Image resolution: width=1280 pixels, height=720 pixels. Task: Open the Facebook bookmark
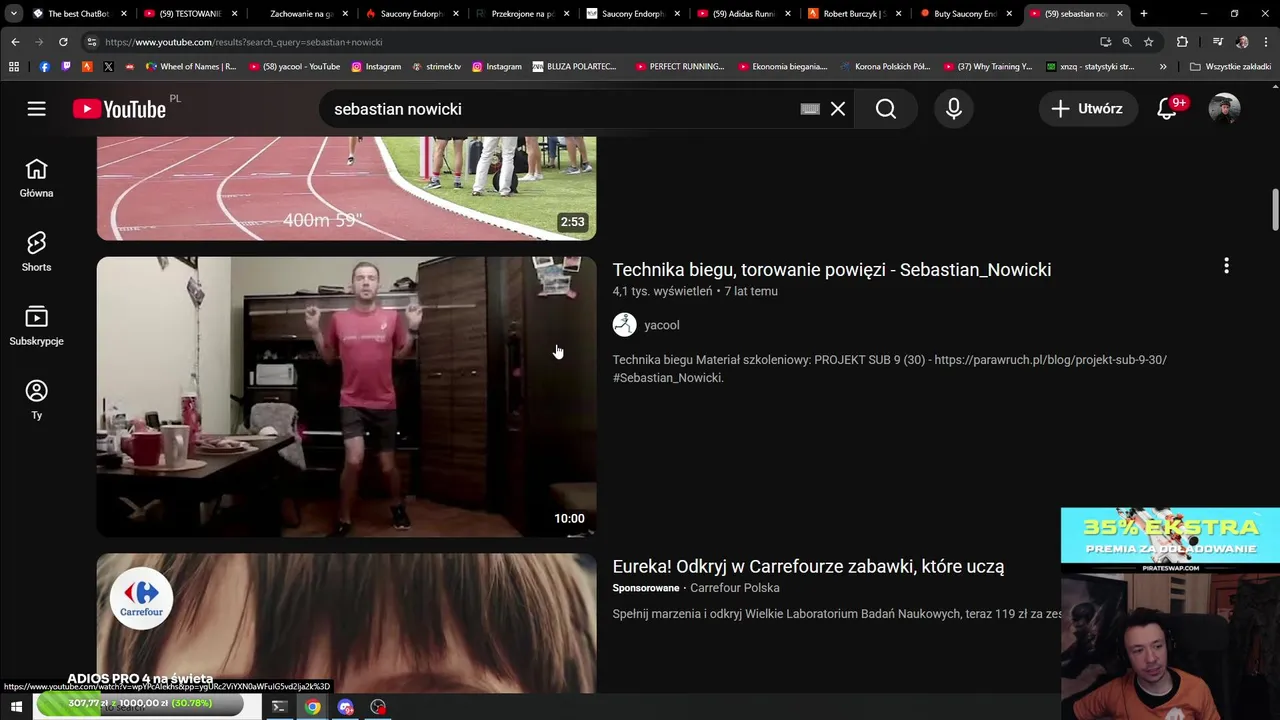pyautogui.click(x=44, y=67)
